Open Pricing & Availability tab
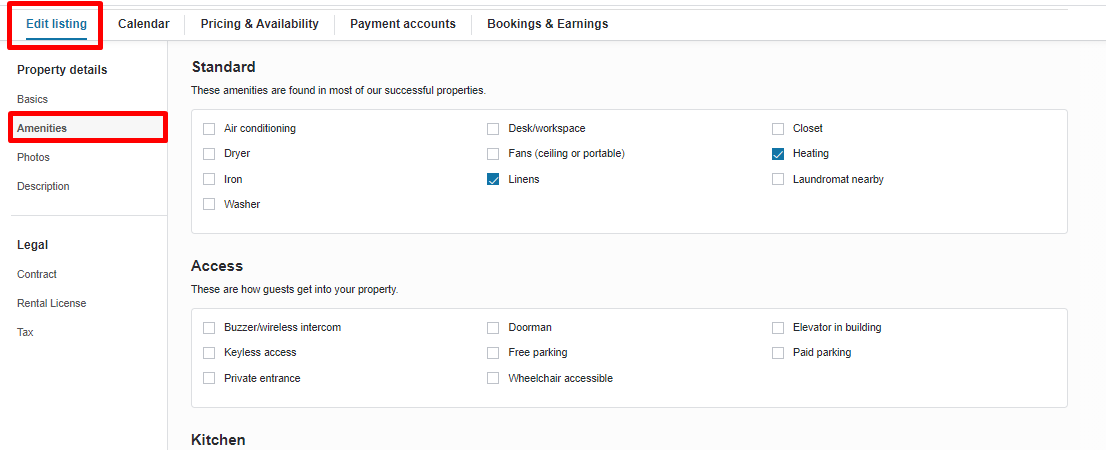This screenshot has height=450, width=1106. [x=259, y=24]
